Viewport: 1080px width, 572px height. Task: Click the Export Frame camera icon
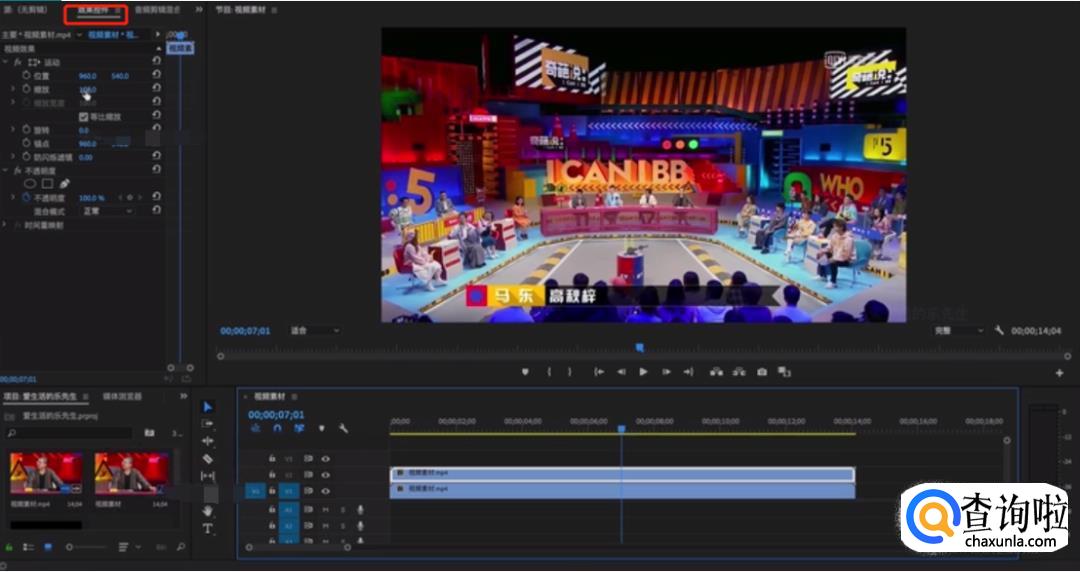762,372
